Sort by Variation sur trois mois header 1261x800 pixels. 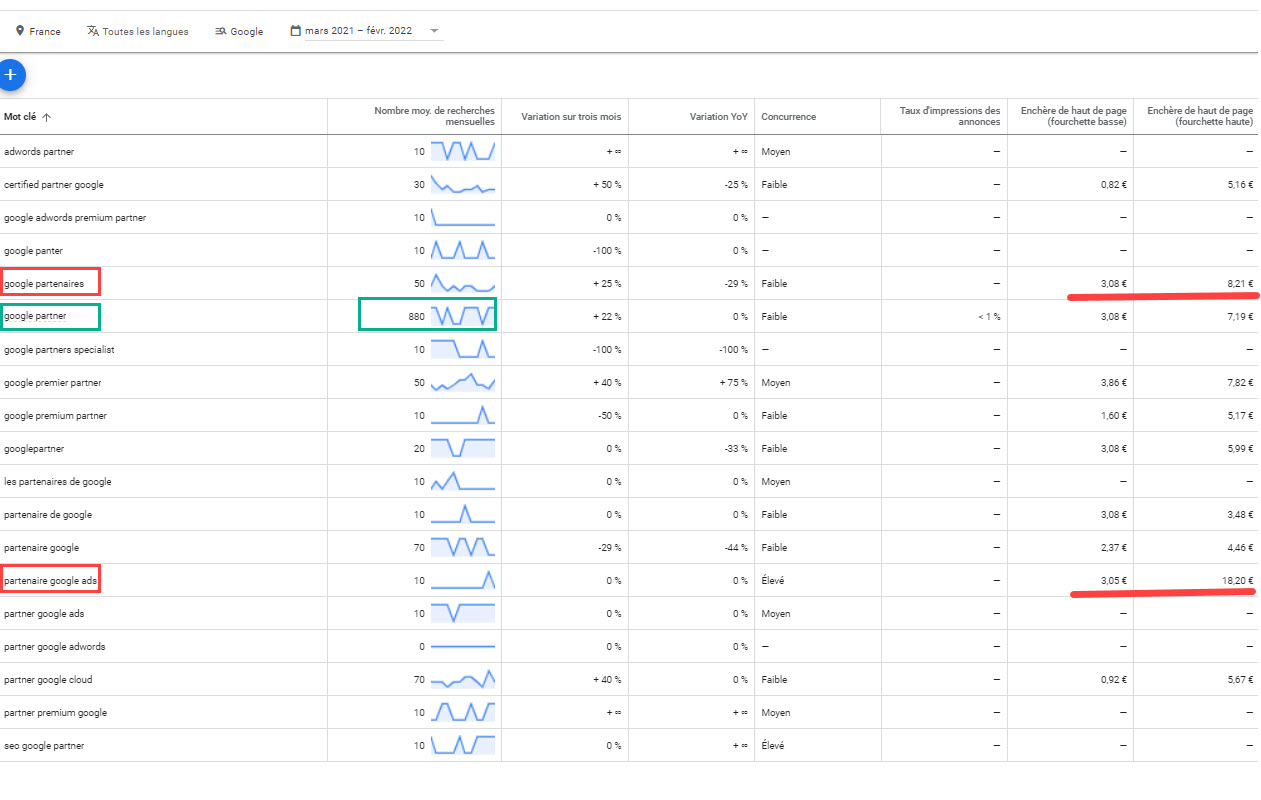(x=571, y=116)
